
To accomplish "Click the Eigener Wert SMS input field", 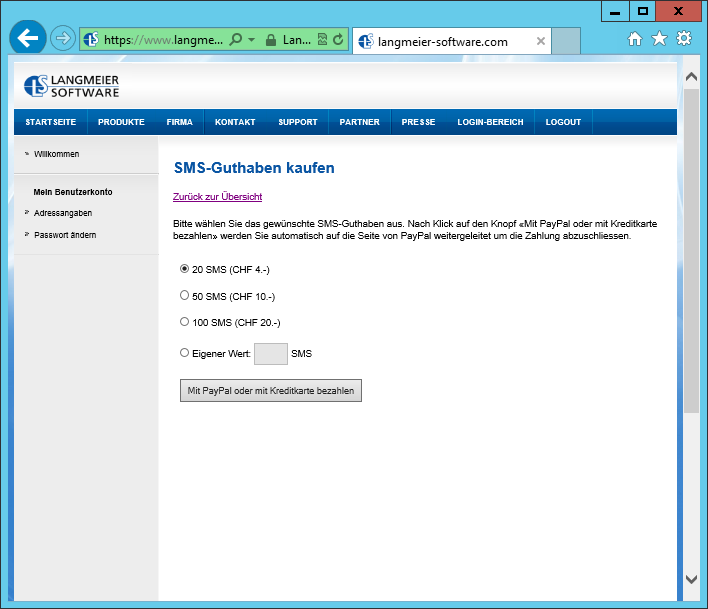I will [x=271, y=354].
